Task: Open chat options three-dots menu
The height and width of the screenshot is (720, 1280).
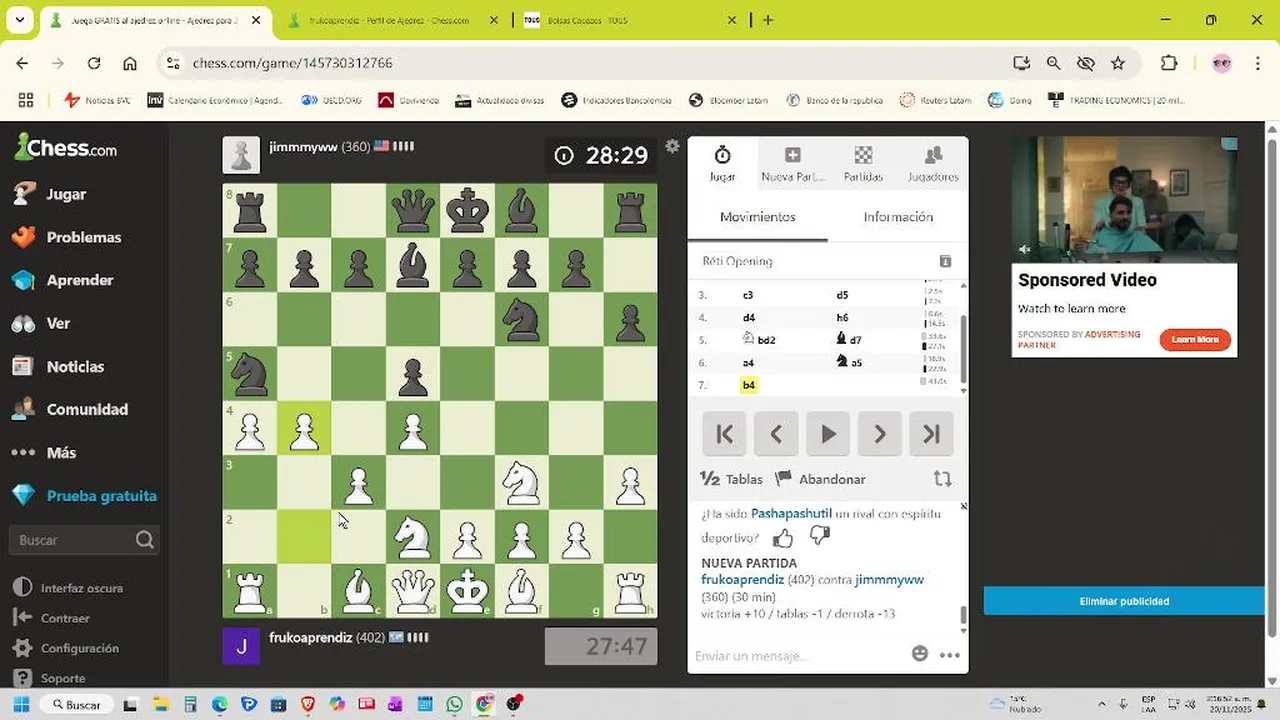Action: 950,655
